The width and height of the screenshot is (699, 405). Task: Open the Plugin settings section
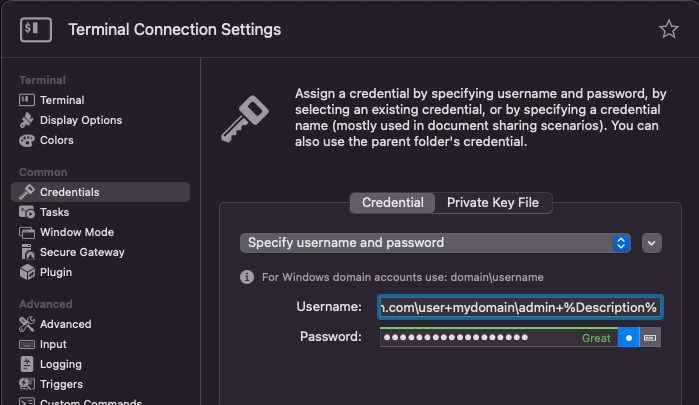[56, 272]
